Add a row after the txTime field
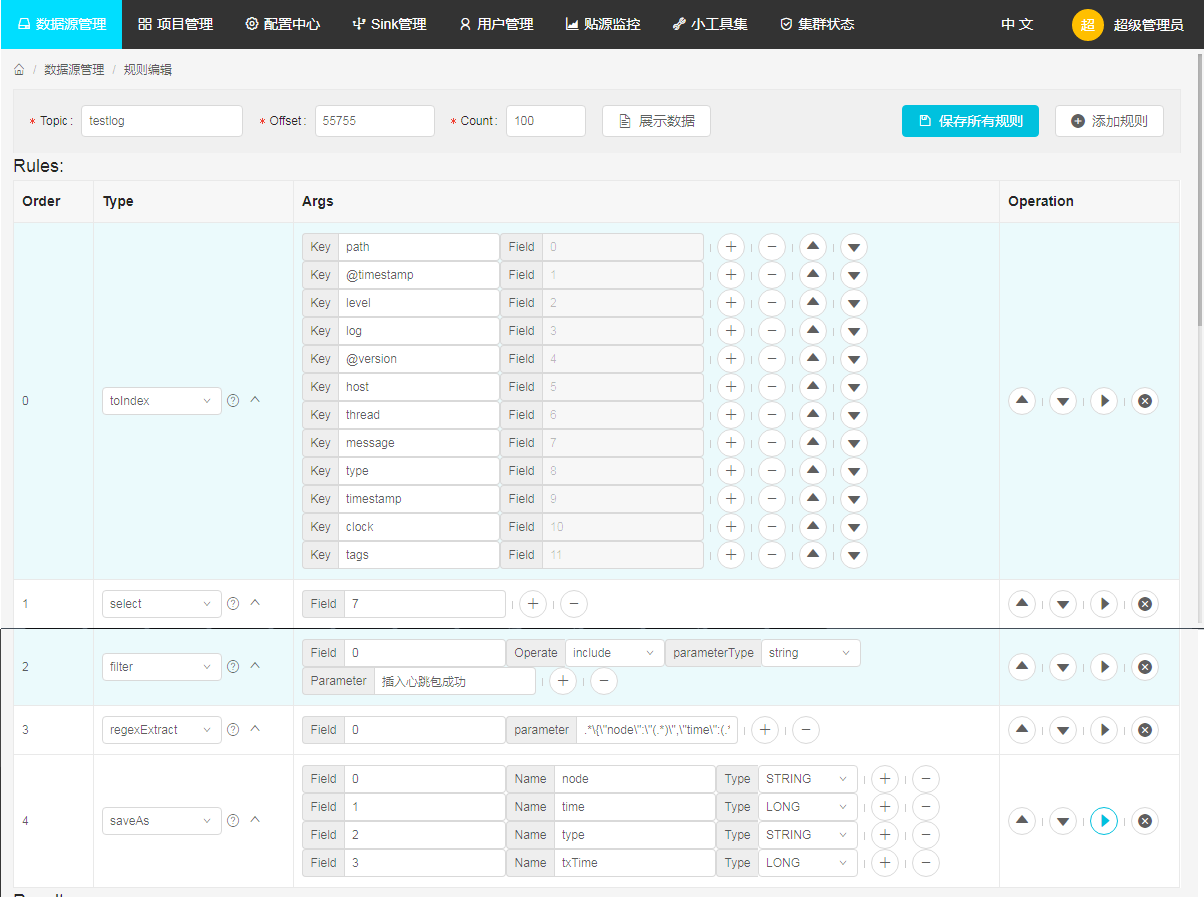 (885, 863)
